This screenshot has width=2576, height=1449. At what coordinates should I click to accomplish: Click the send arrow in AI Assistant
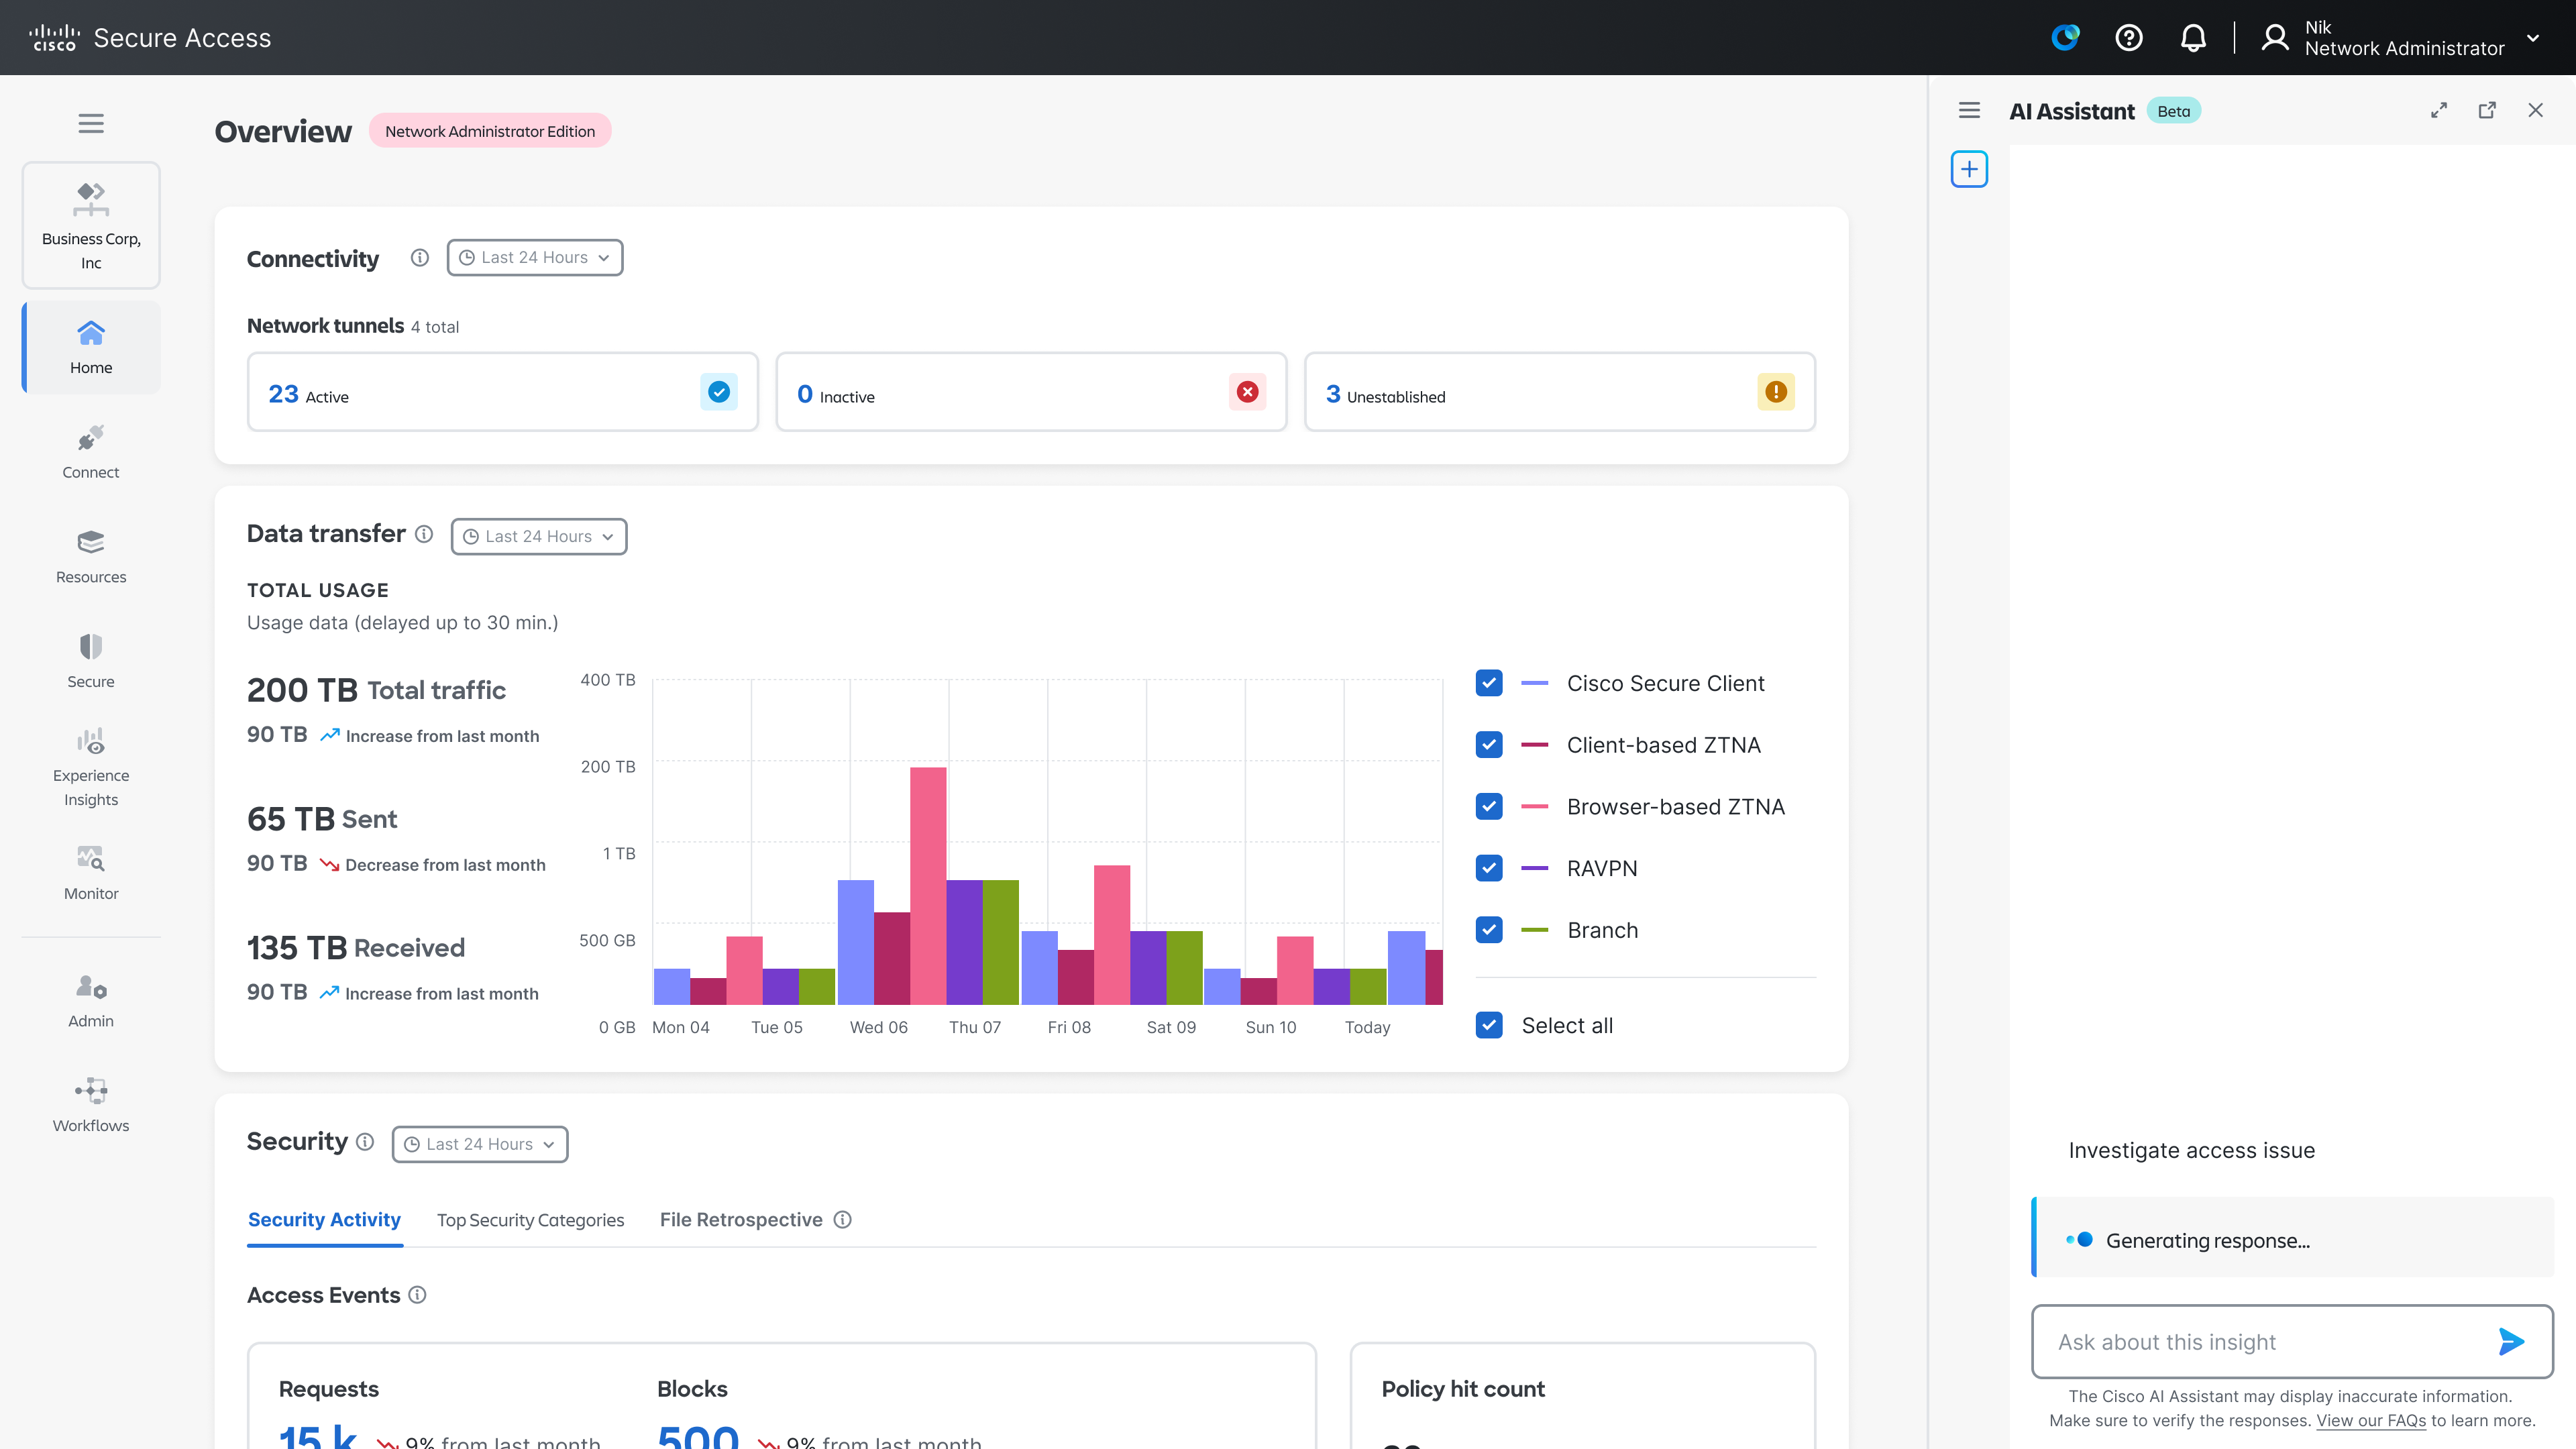click(2510, 1341)
